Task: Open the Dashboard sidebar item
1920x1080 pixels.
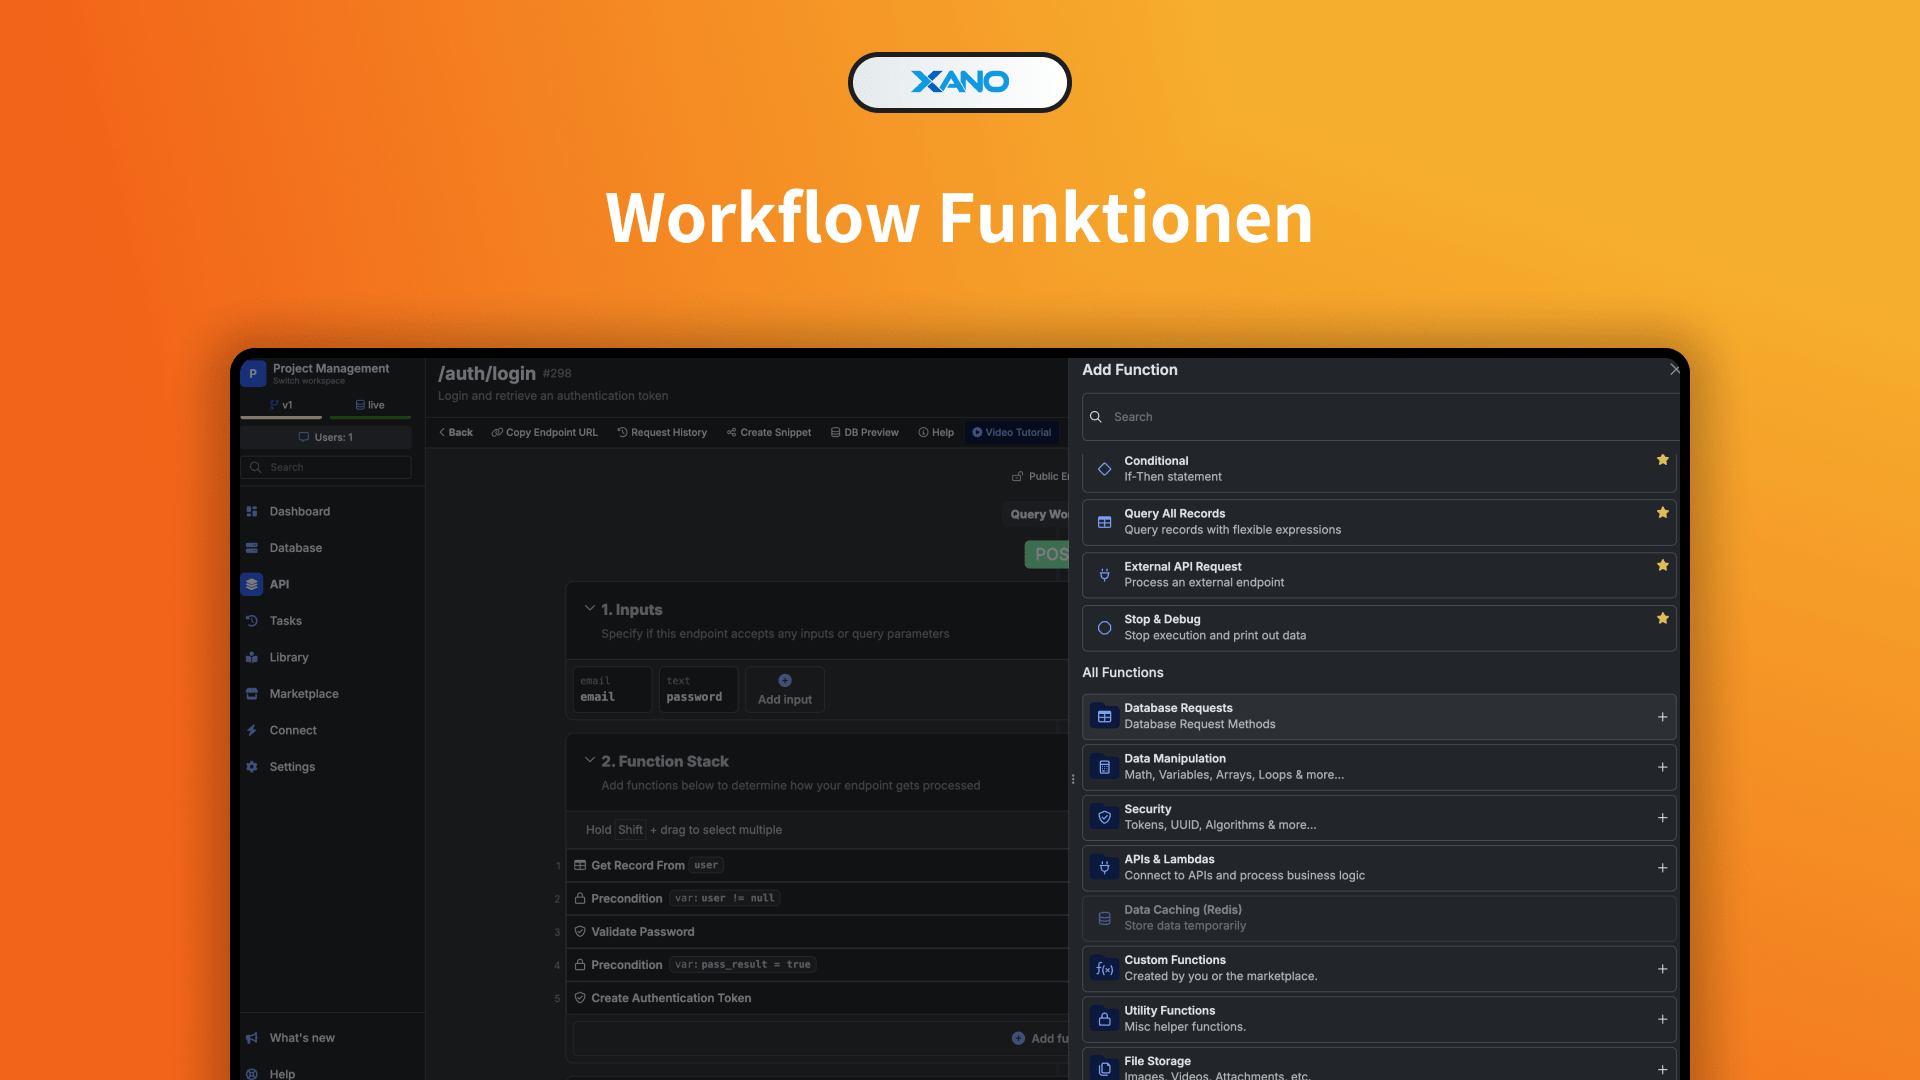Action: 299,511
